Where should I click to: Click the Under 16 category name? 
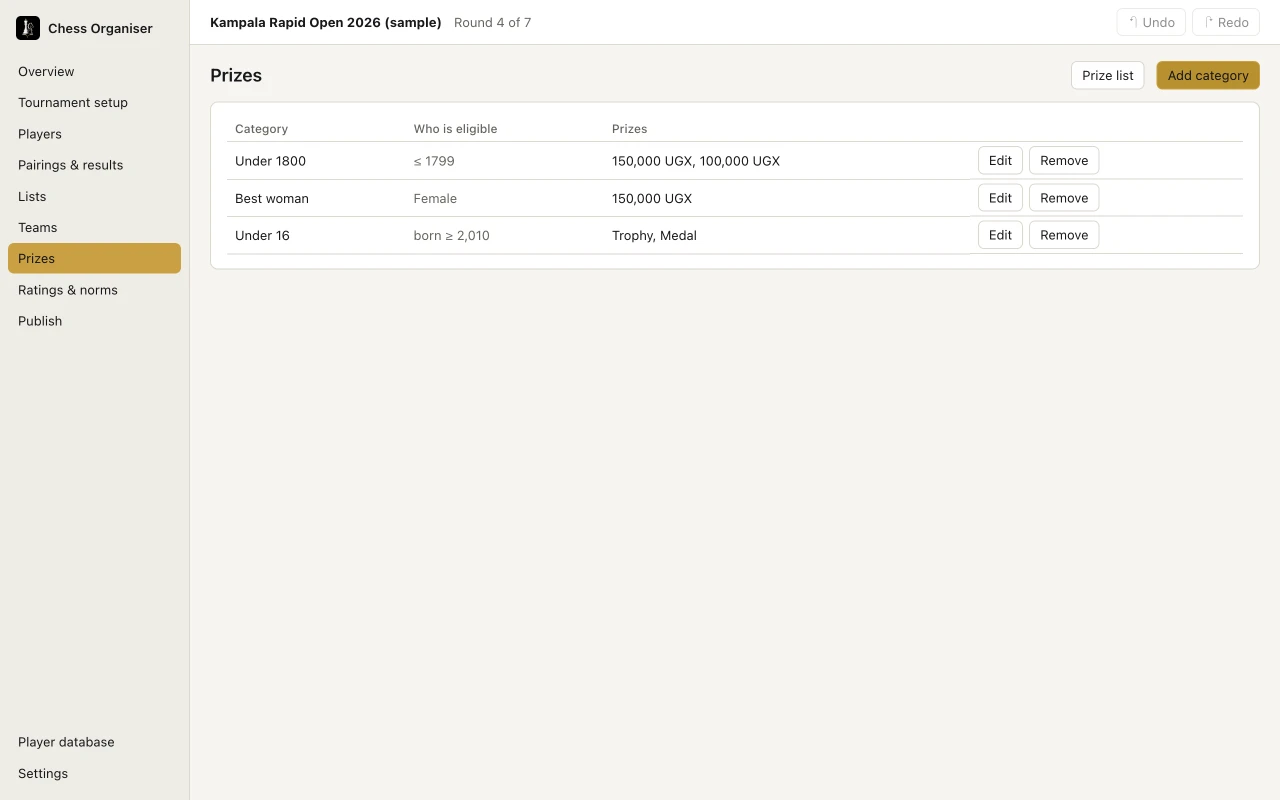pos(262,235)
